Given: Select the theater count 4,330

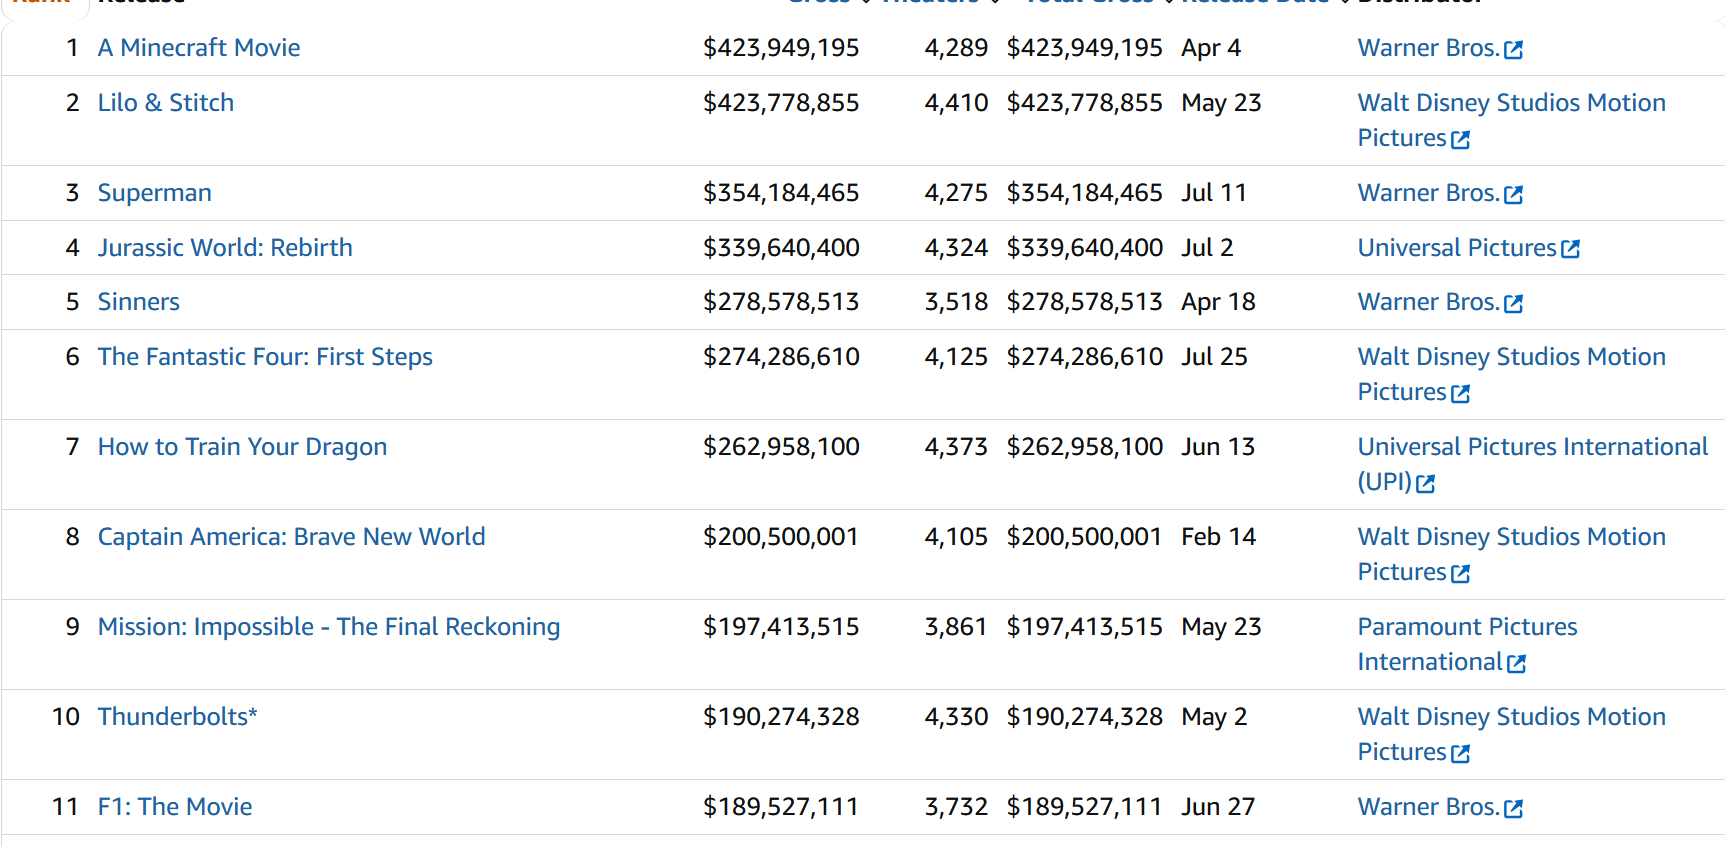Looking at the screenshot, I should pyautogui.click(x=956, y=717).
